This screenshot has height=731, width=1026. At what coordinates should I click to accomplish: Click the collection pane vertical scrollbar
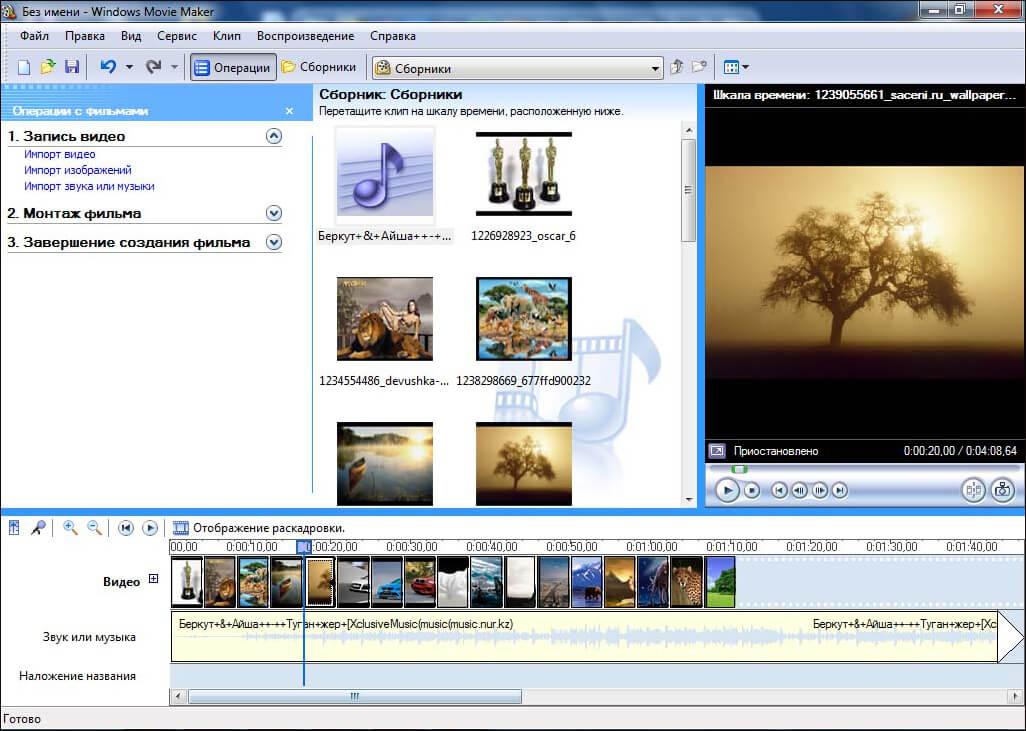[688, 190]
